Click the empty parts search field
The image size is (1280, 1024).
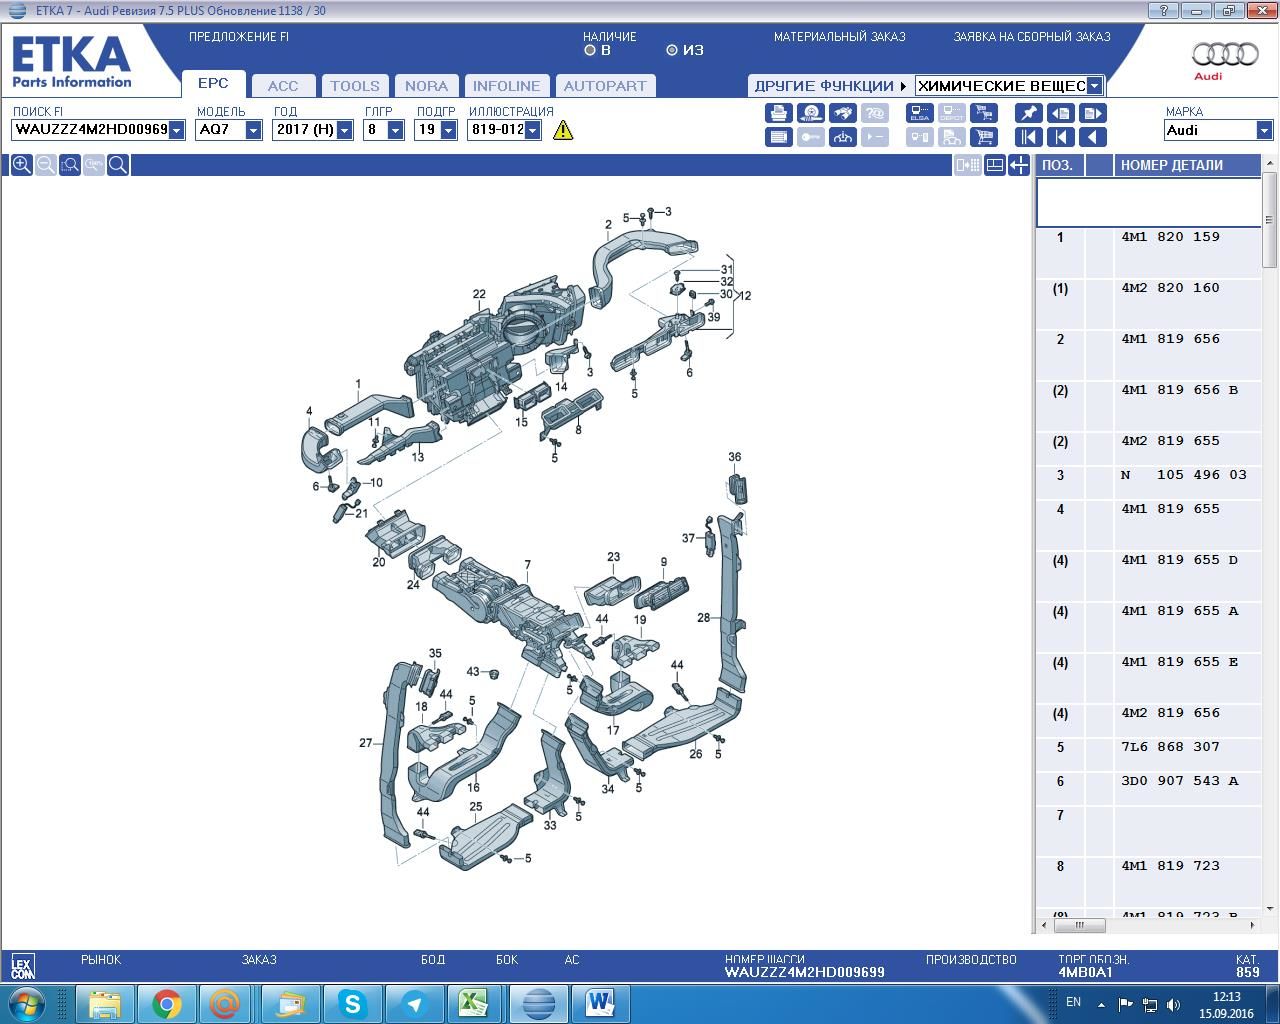[1149, 203]
